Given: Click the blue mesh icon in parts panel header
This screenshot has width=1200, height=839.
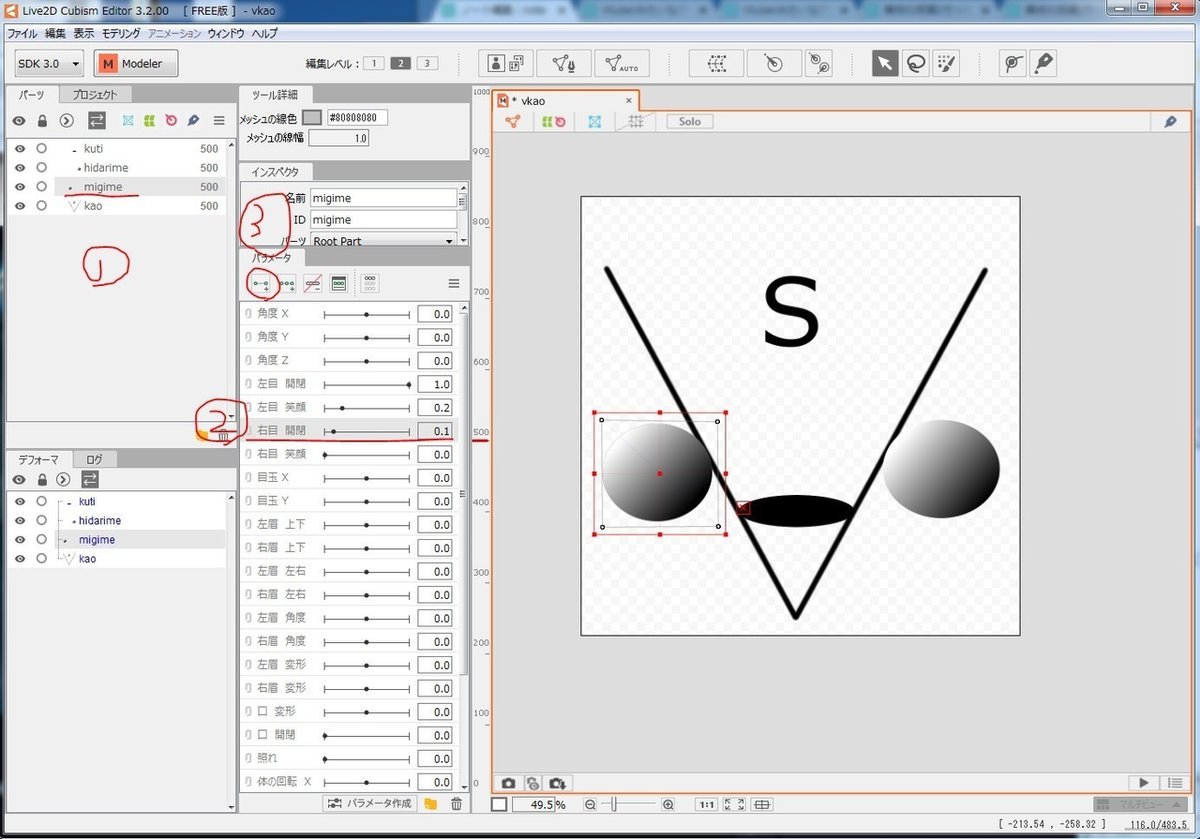Looking at the screenshot, I should (x=128, y=121).
